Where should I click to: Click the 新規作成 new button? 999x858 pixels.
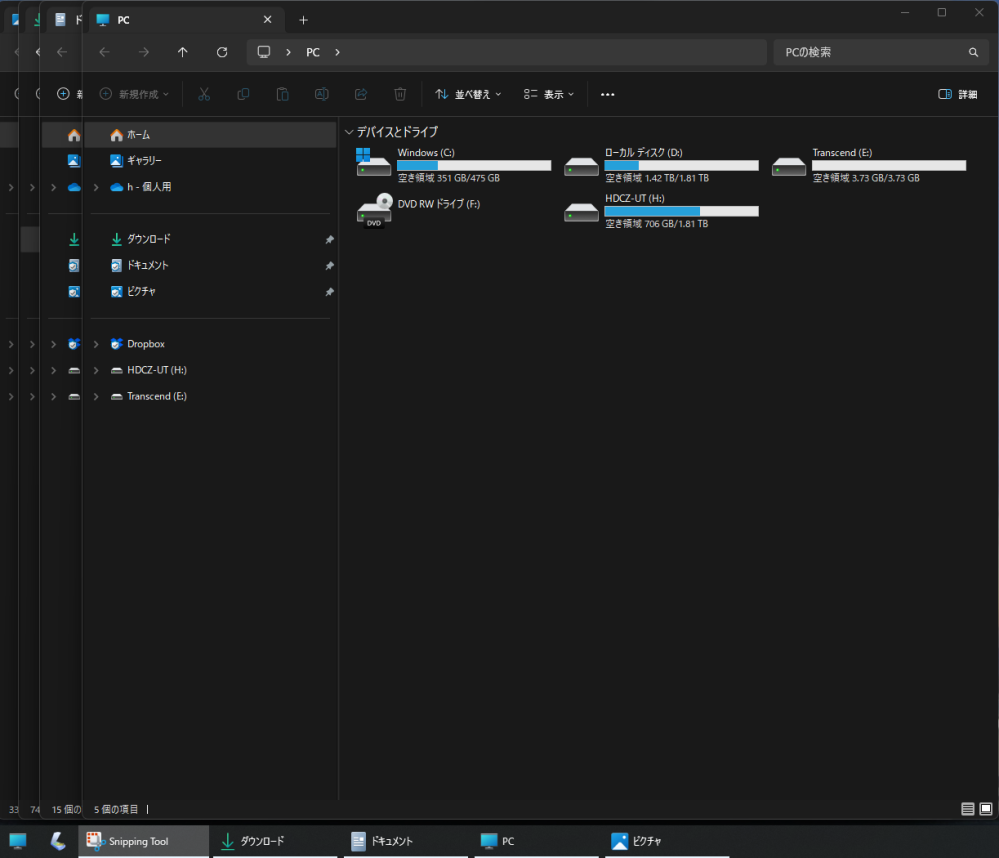[x=134, y=94]
